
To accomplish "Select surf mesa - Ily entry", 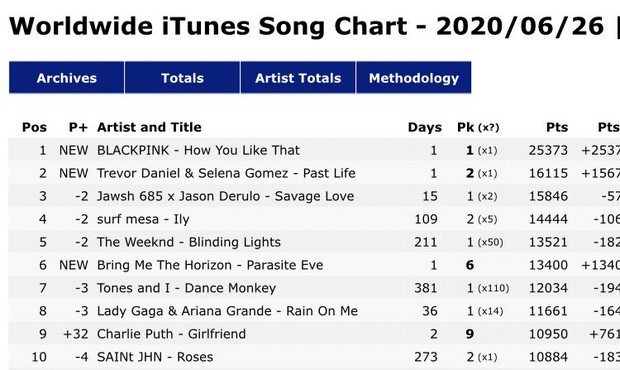I will coord(314,219).
